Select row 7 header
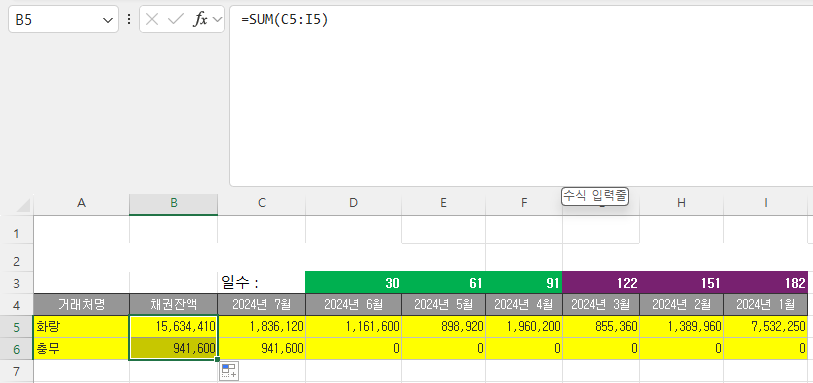 click(17, 371)
